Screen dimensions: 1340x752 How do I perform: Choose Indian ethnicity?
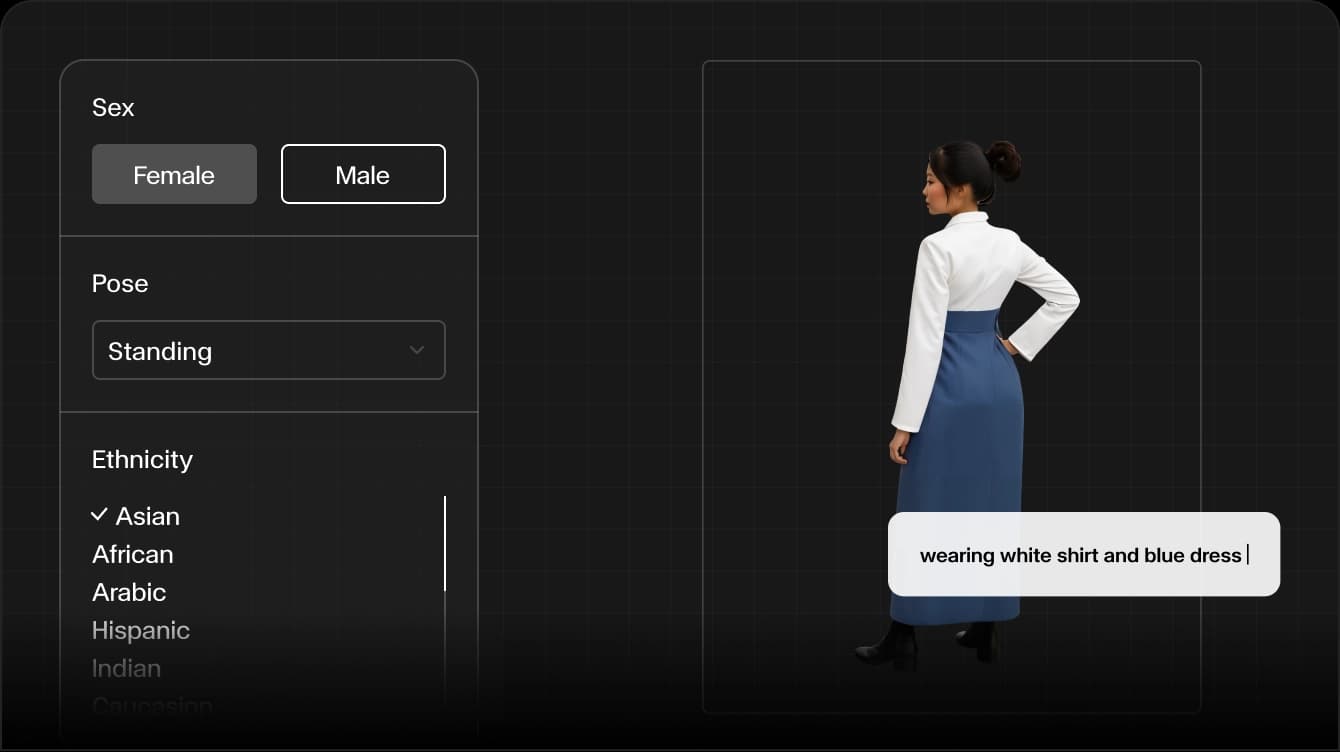(x=126, y=668)
